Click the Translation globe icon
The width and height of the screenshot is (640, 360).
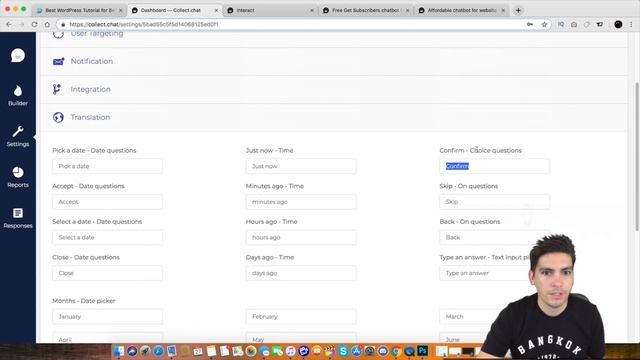(x=58, y=117)
